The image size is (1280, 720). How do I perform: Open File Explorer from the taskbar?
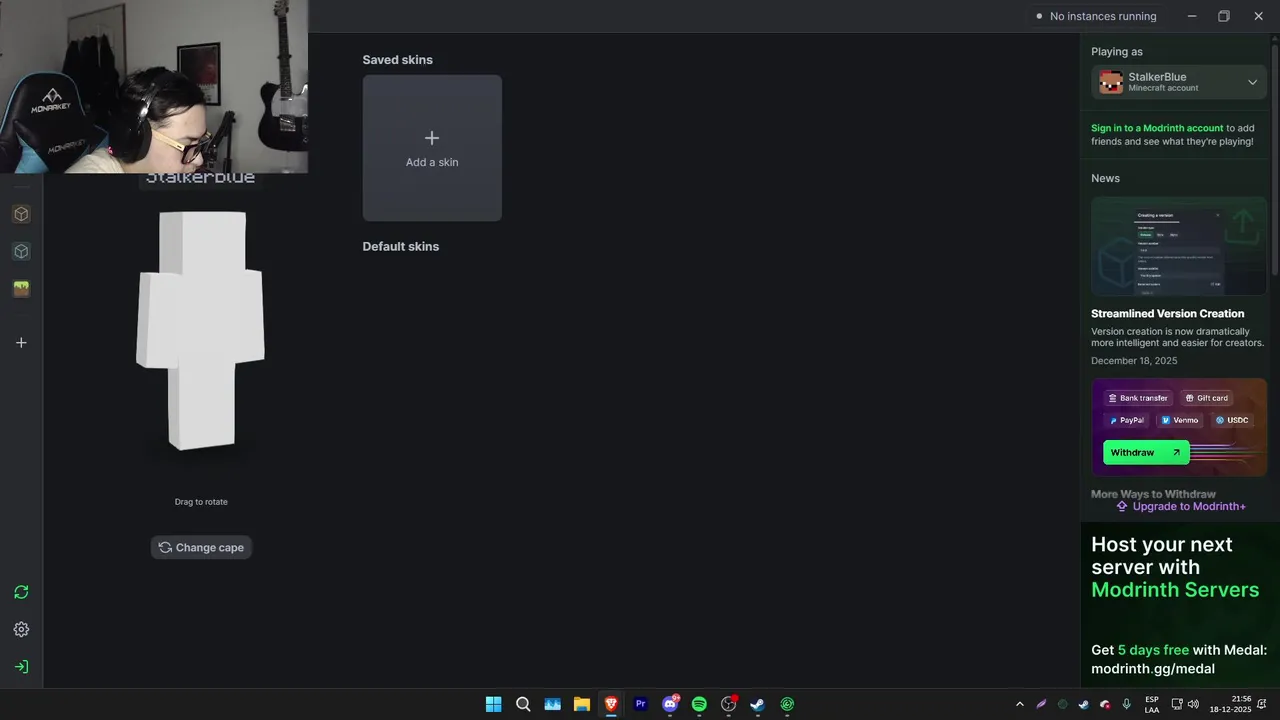tap(581, 704)
